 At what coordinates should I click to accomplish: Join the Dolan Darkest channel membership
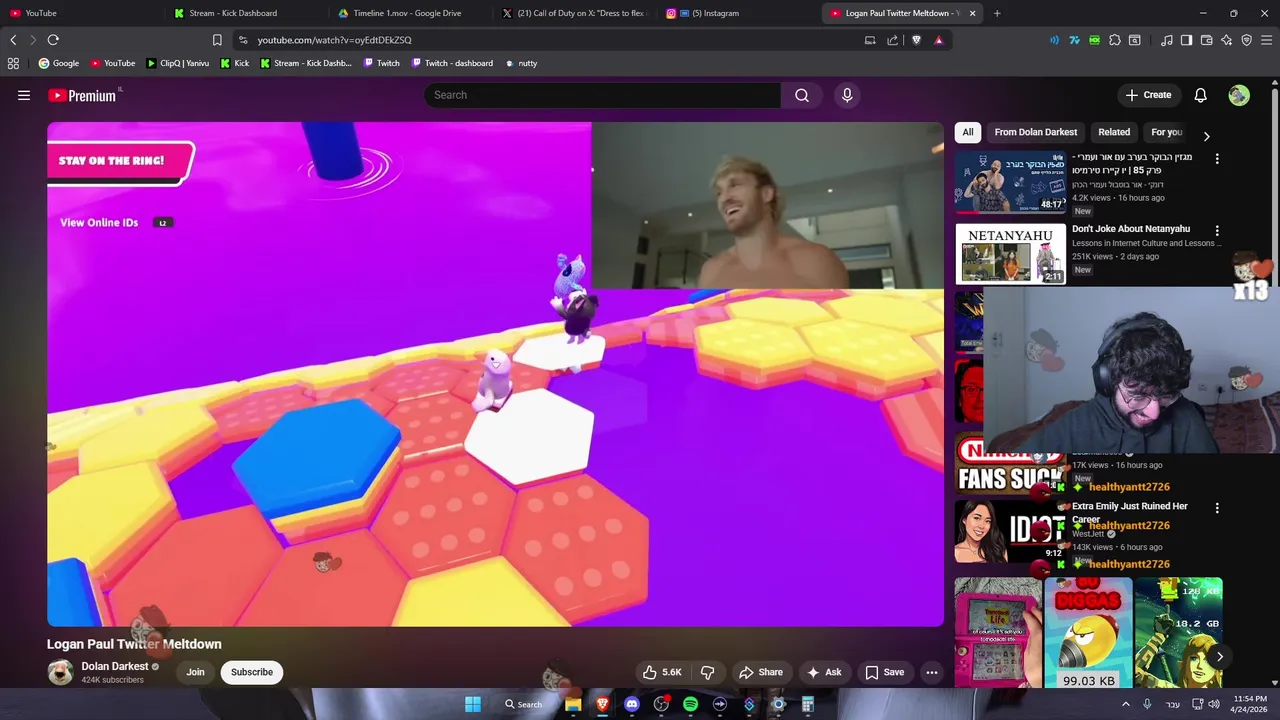coord(195,672)
